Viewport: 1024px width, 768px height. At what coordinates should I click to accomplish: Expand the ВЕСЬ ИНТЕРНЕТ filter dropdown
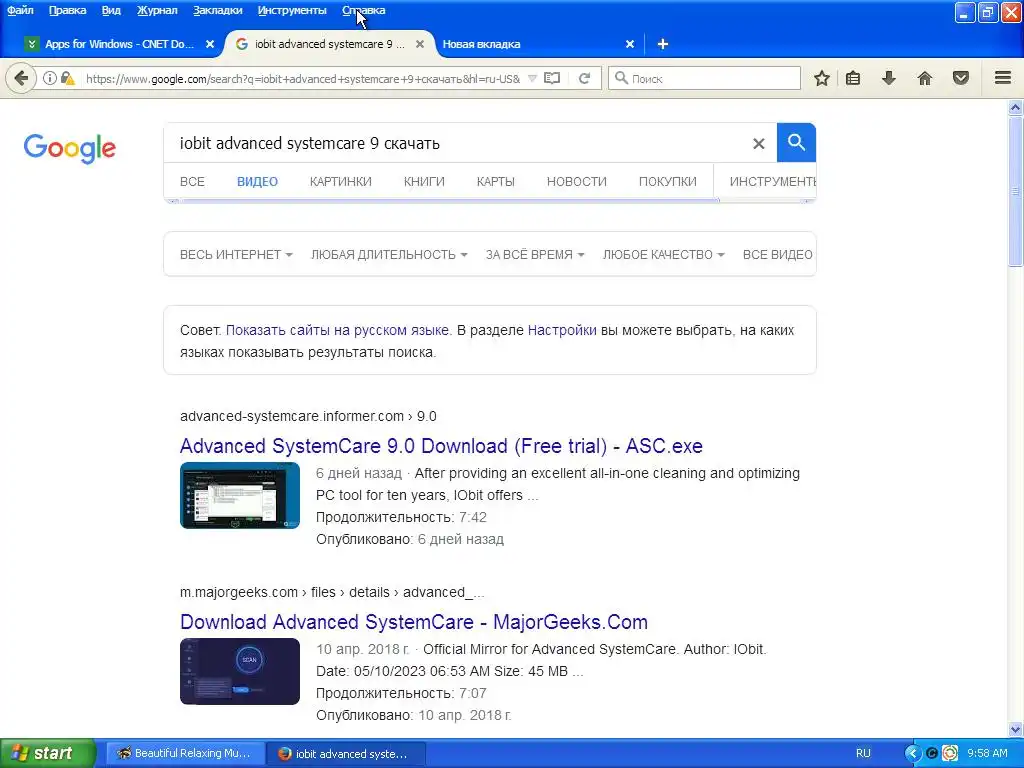[x=236, y=255]
